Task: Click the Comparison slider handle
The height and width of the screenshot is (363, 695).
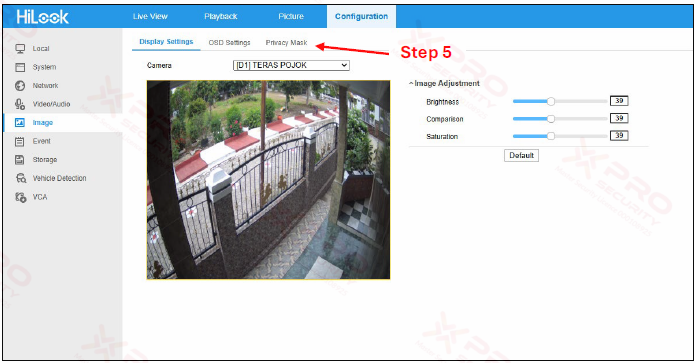Action: (551, 119)
